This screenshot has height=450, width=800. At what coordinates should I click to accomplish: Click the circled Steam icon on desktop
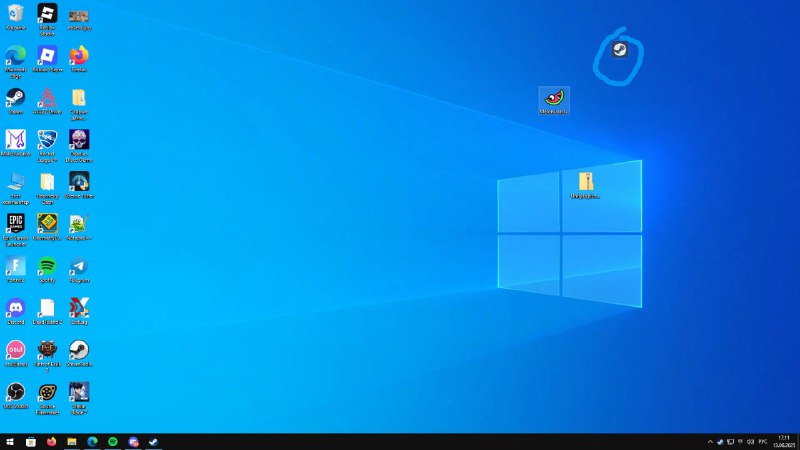pyautogui.click(x=619, y=49)
